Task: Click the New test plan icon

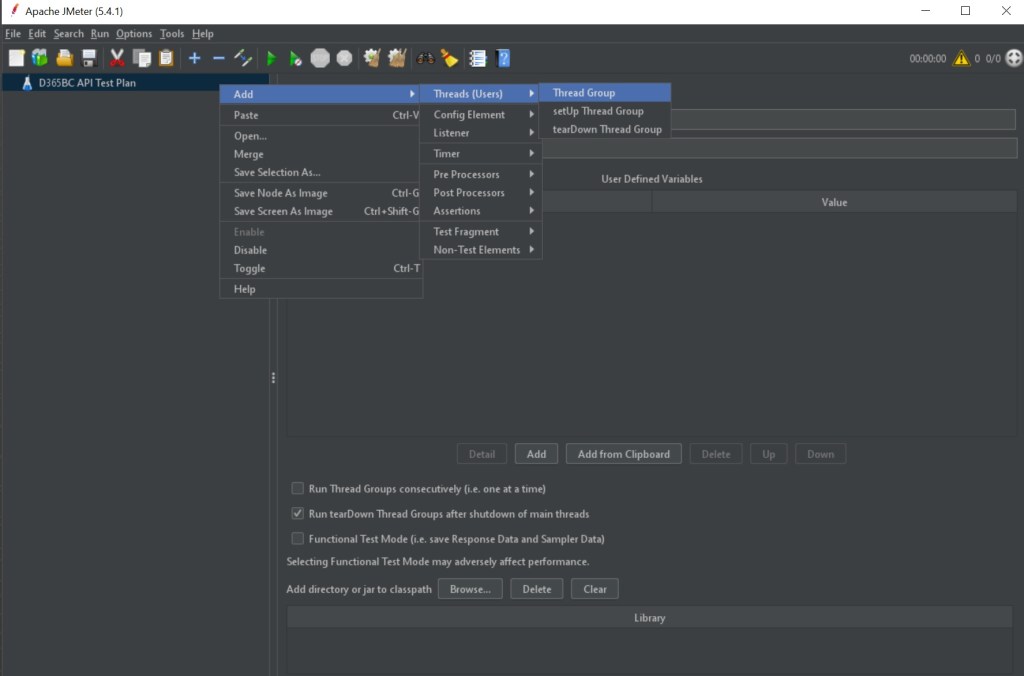Action: click(16, 59)
